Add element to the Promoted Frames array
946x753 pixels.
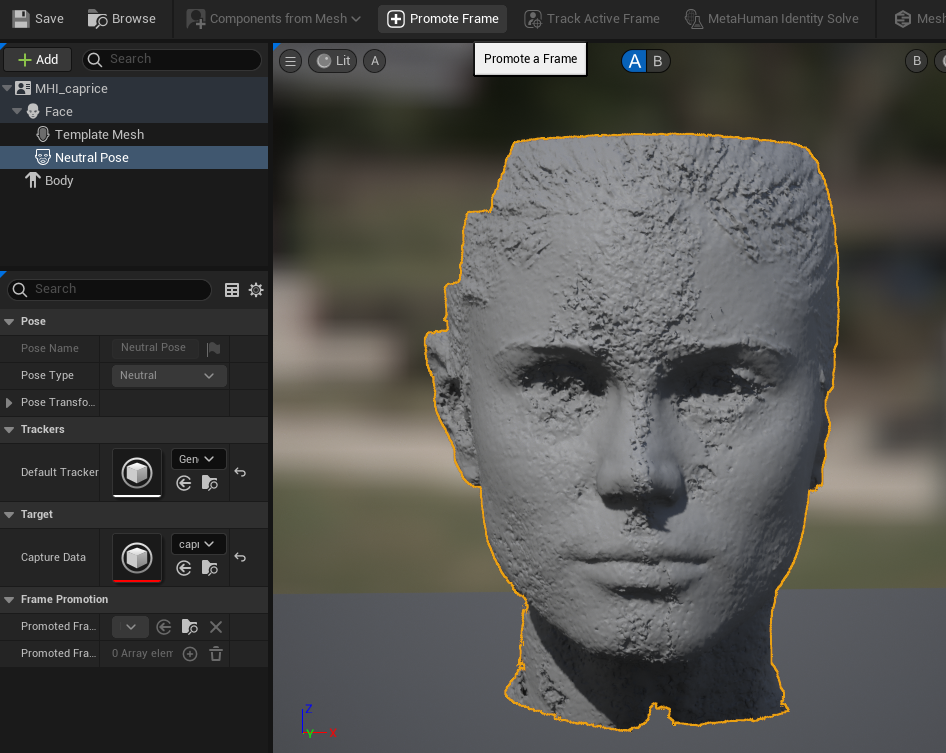190,654
